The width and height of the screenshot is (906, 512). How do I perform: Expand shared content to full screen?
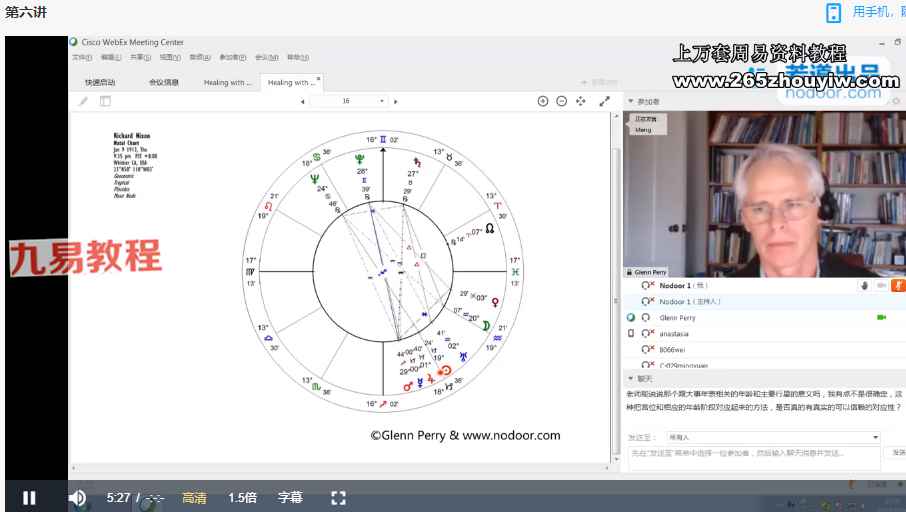coord(604,101)
